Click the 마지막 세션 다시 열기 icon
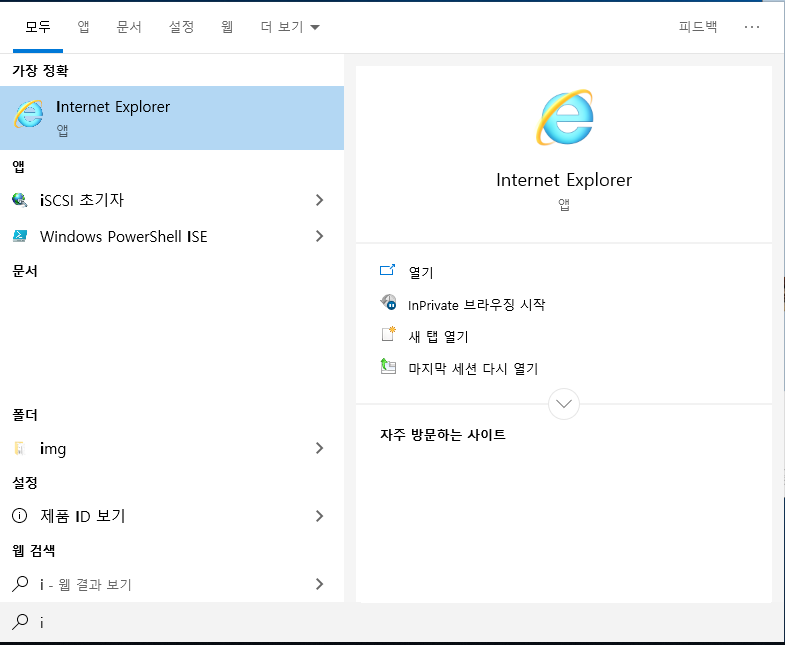 click(x=389, y=368)
